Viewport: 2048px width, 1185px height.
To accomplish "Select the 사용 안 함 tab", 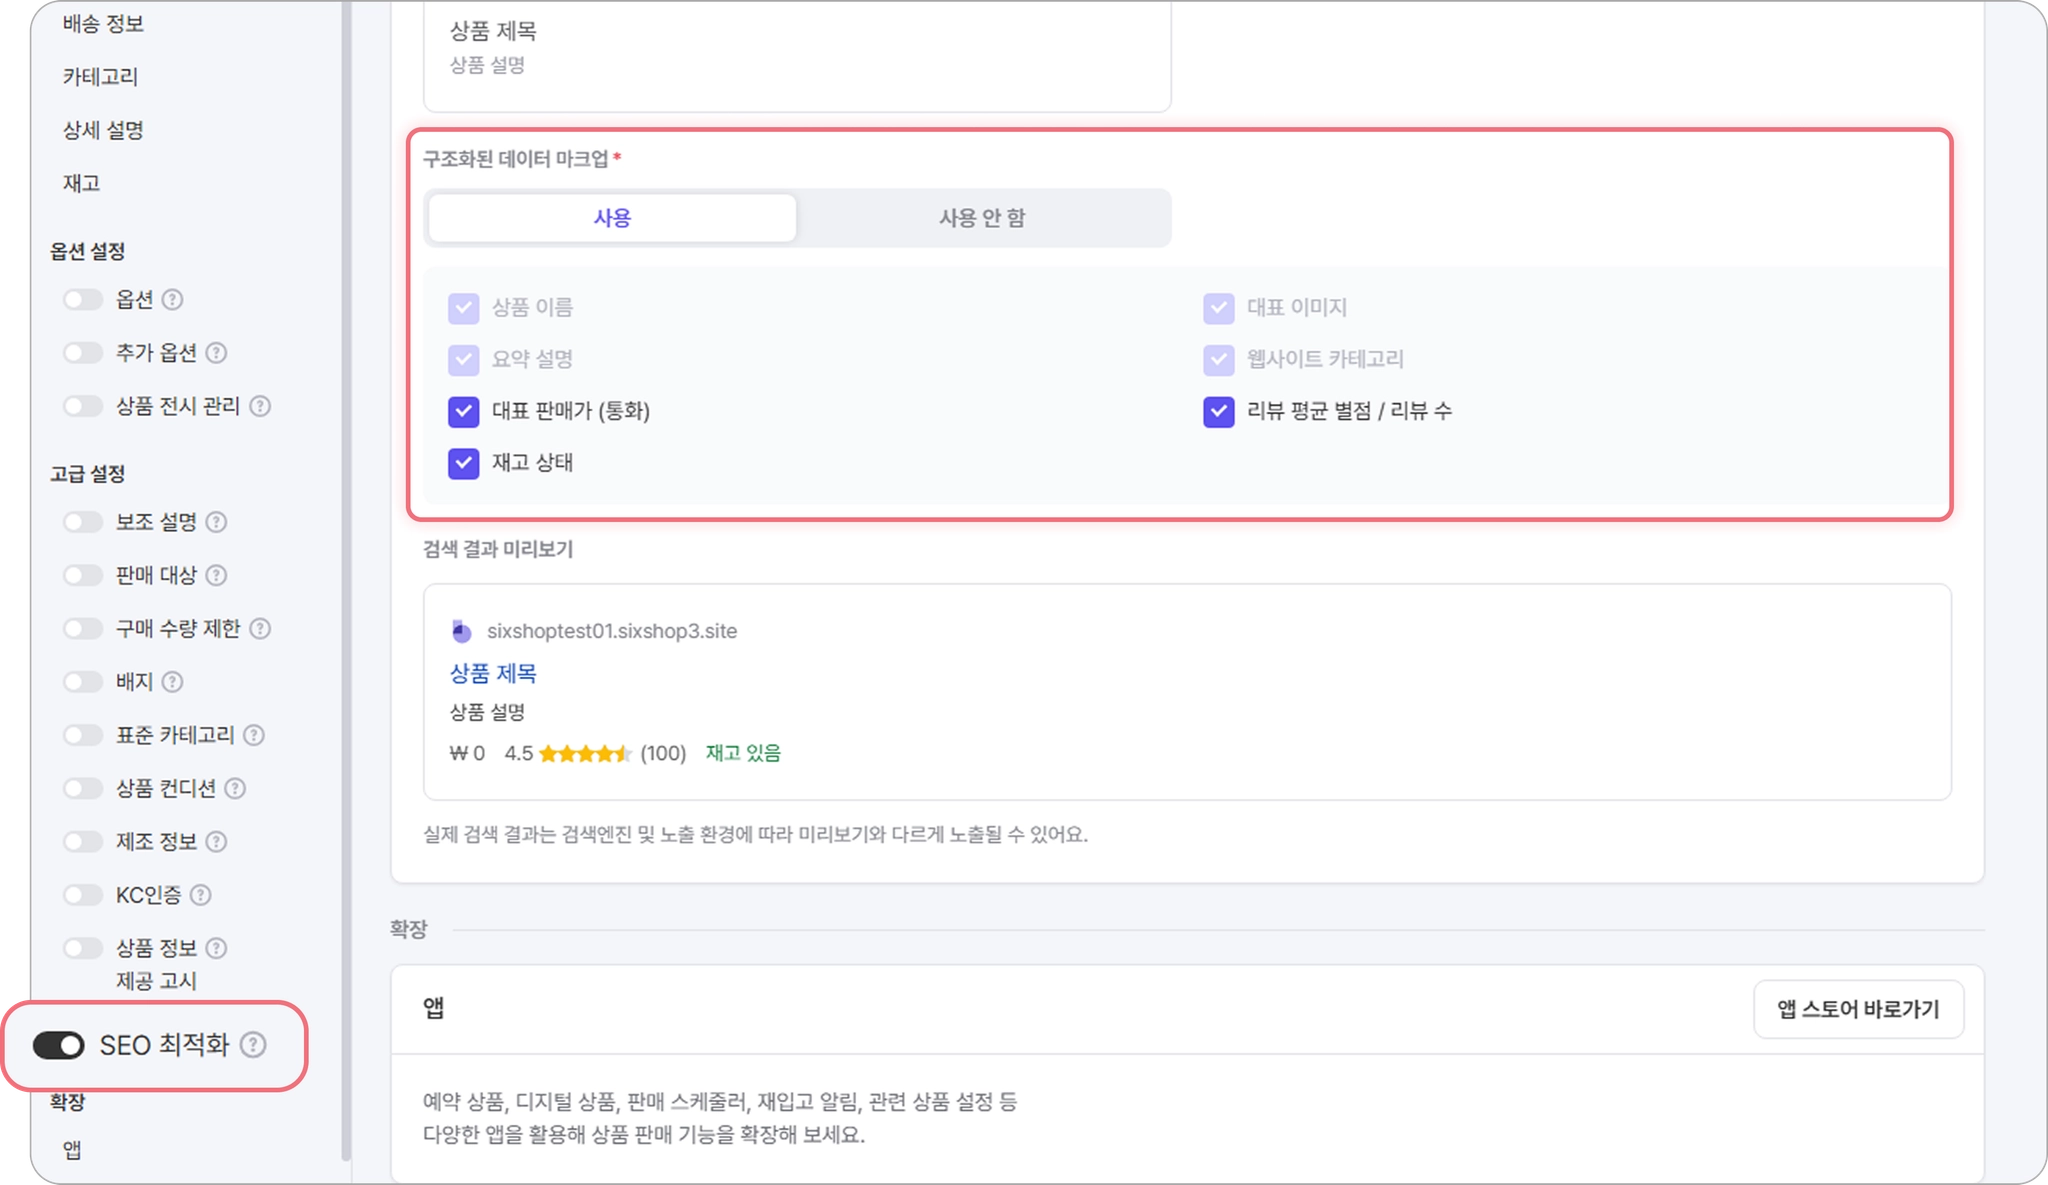I will (x=982, y=218).
